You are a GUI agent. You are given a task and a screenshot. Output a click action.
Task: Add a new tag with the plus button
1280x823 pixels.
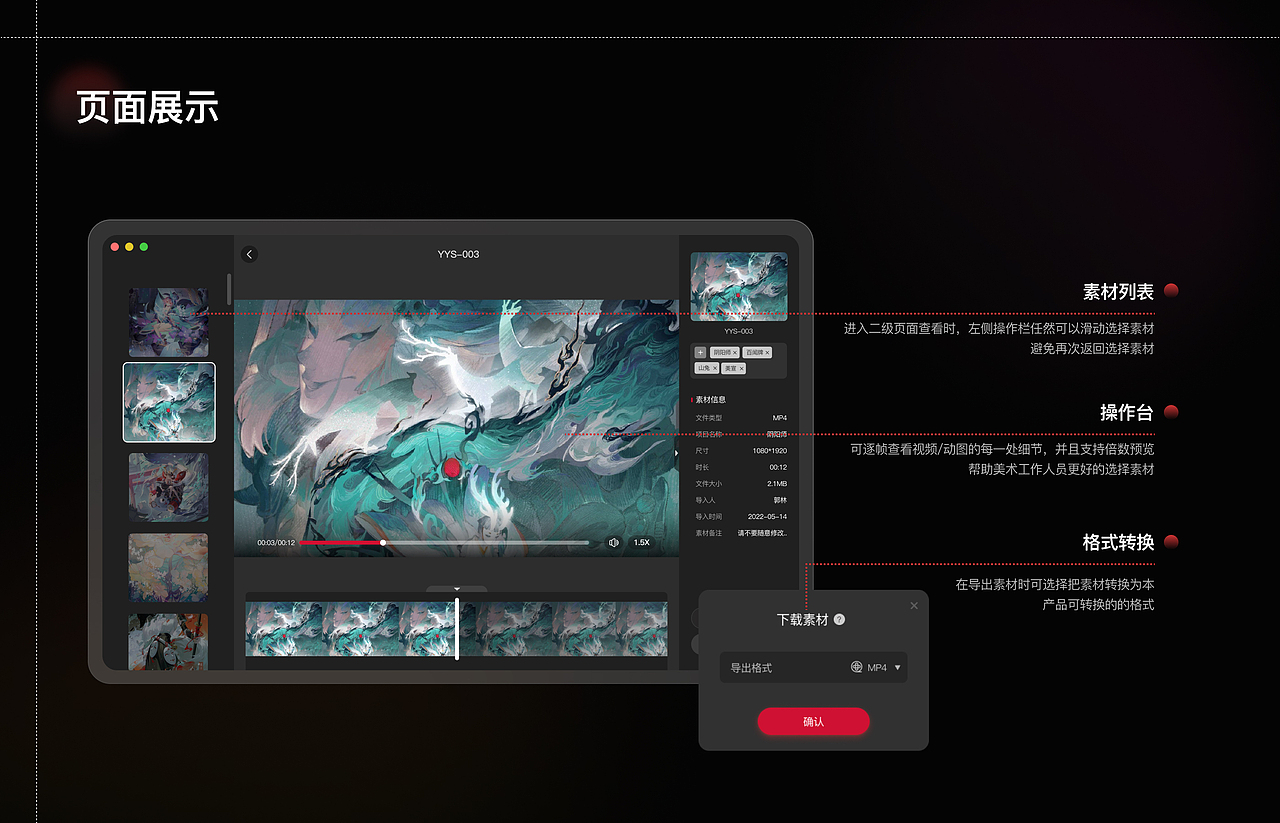click(700, 352)
